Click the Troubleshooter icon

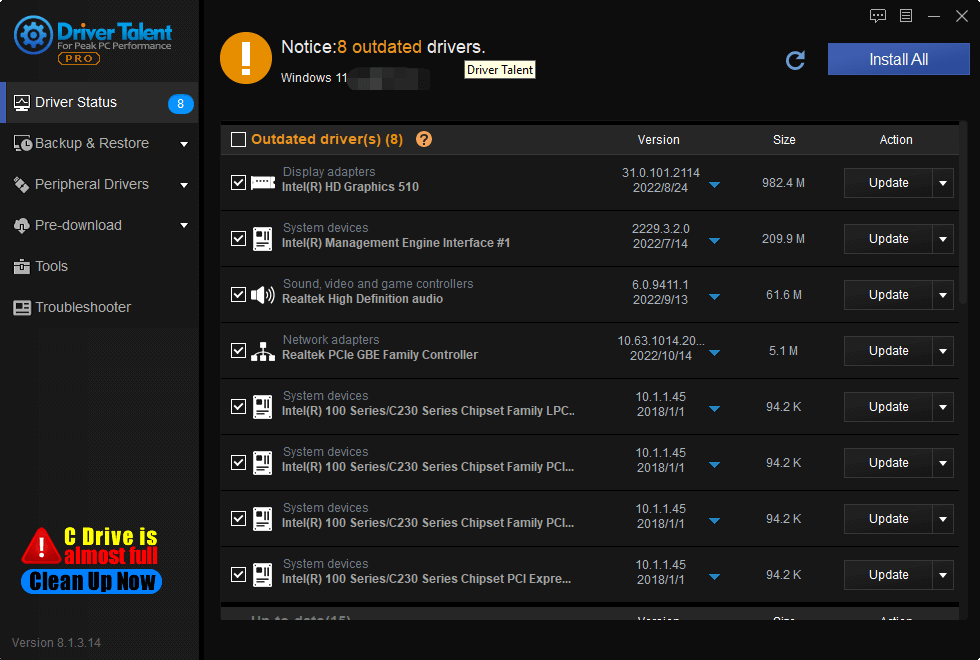coord(22,308)
